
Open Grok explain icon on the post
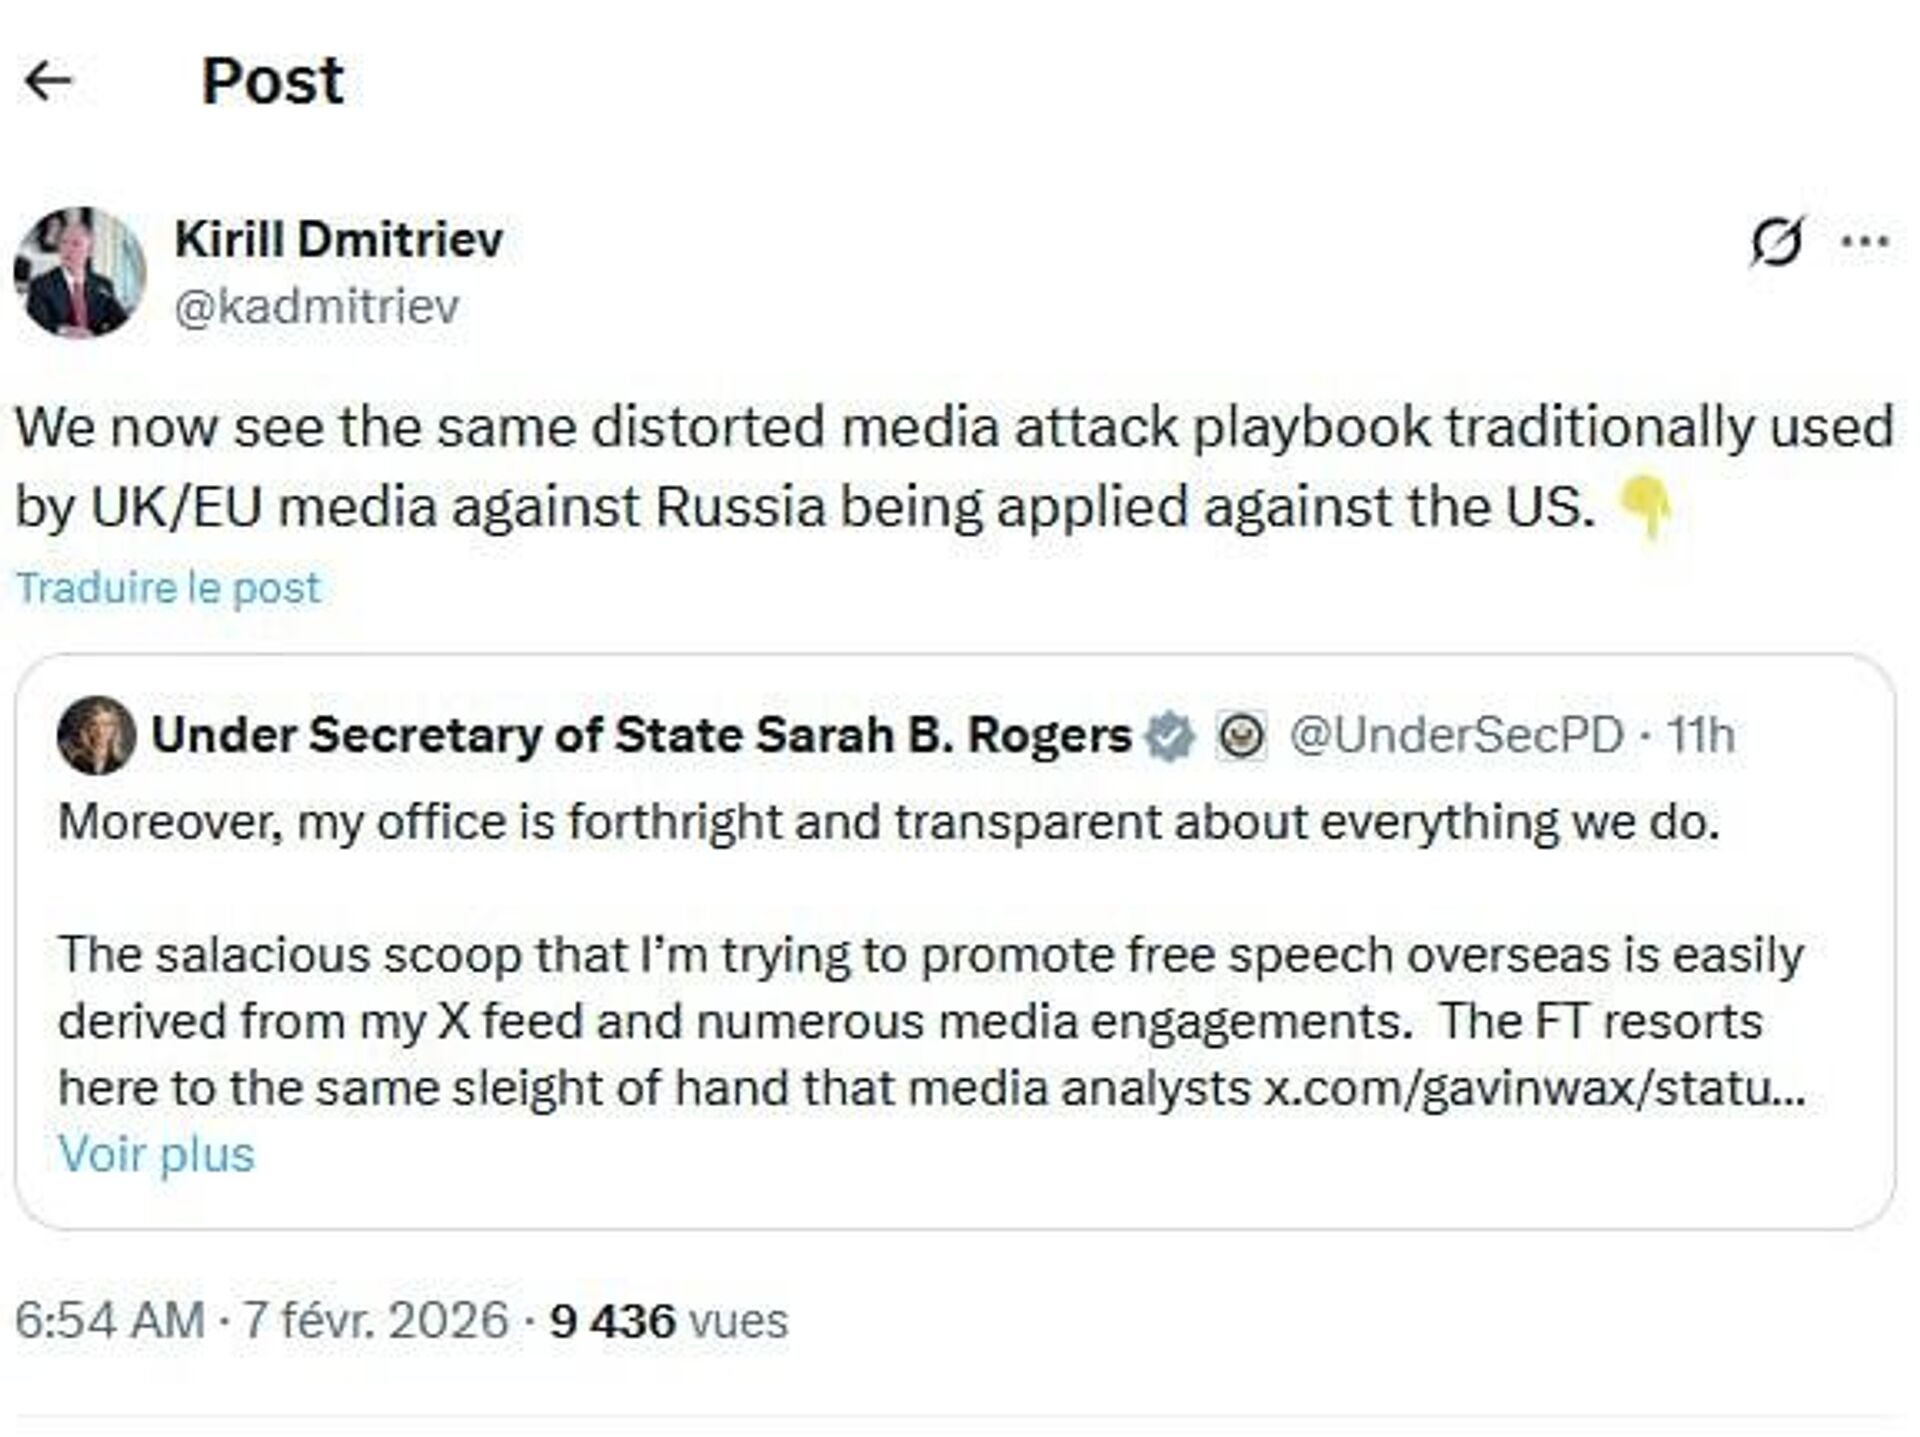tap(1776, 241)
